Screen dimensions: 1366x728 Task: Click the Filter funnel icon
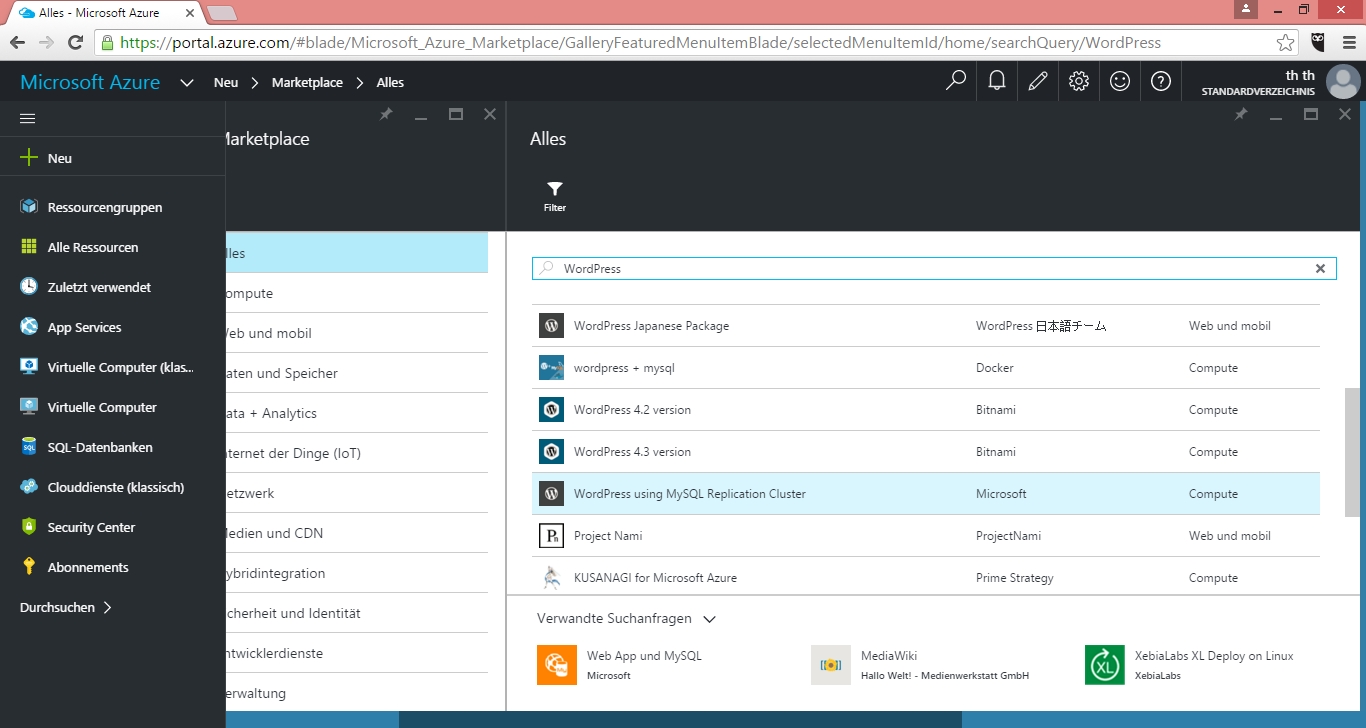click(x=555, y=189)
